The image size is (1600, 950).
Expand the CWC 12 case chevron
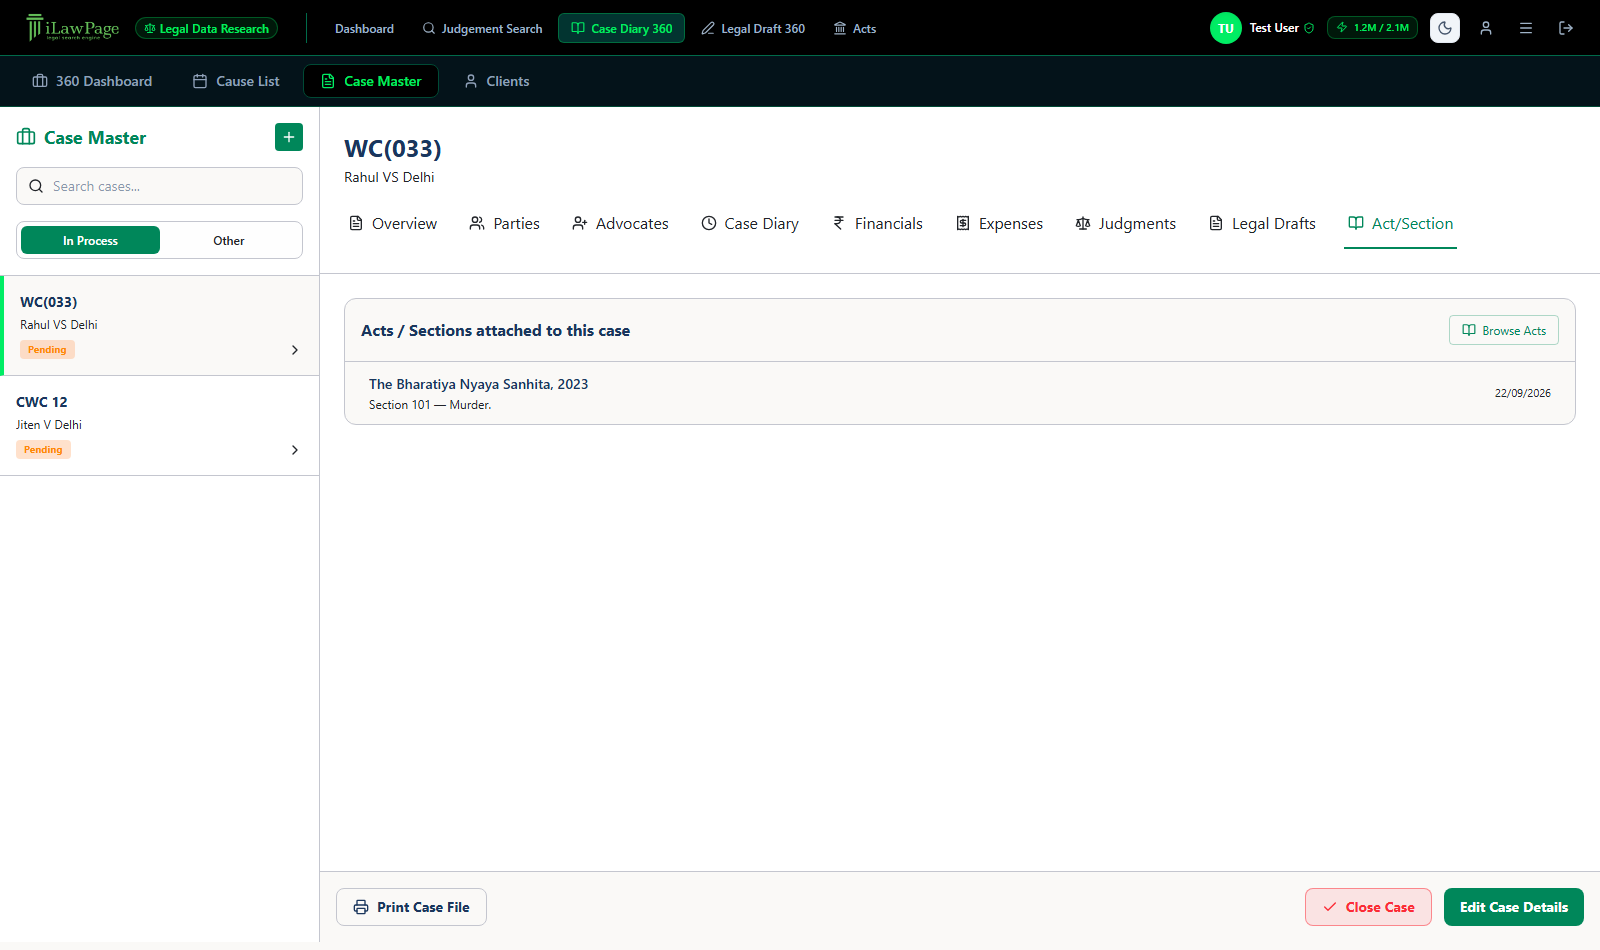point(295,450)
